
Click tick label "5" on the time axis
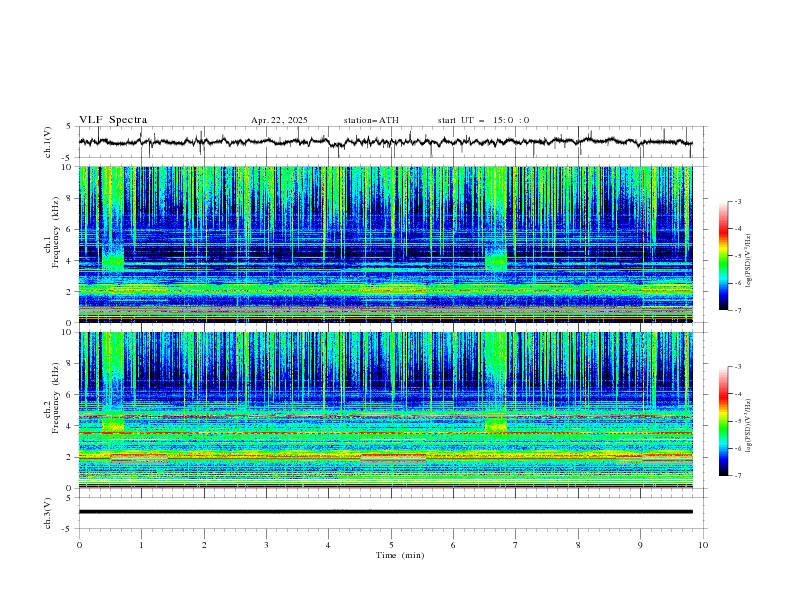(x=391, y=545)
